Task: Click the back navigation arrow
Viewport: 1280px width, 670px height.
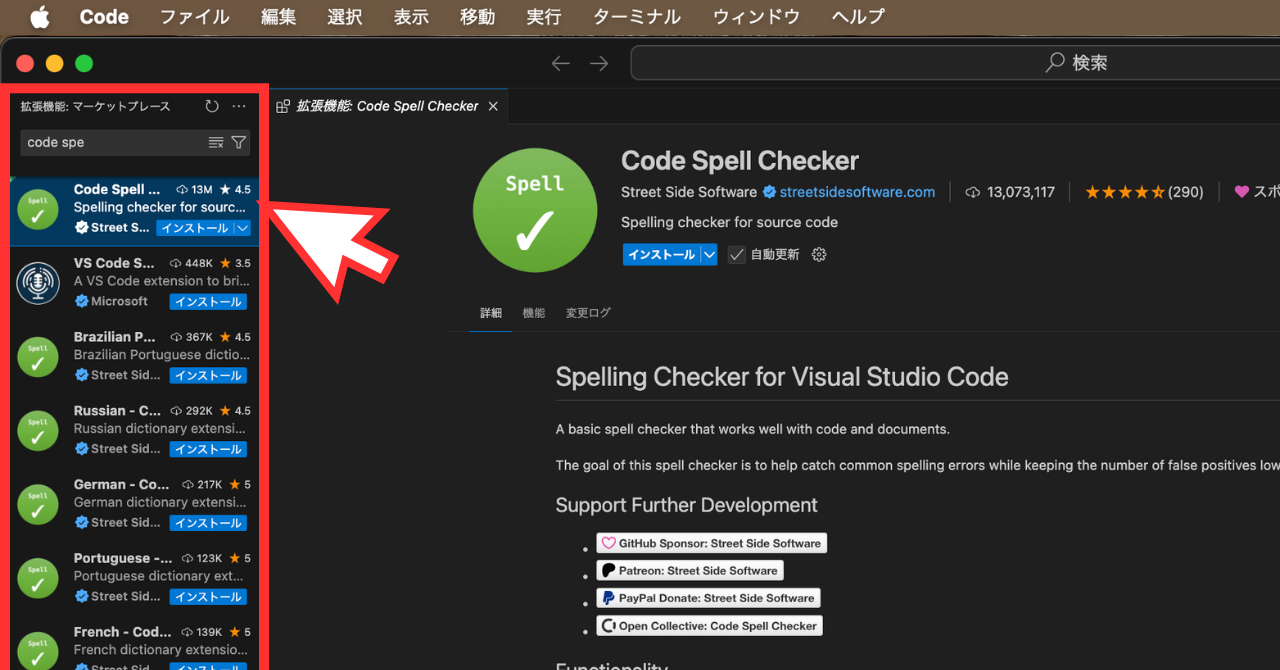Action: [x=561, y=62]
